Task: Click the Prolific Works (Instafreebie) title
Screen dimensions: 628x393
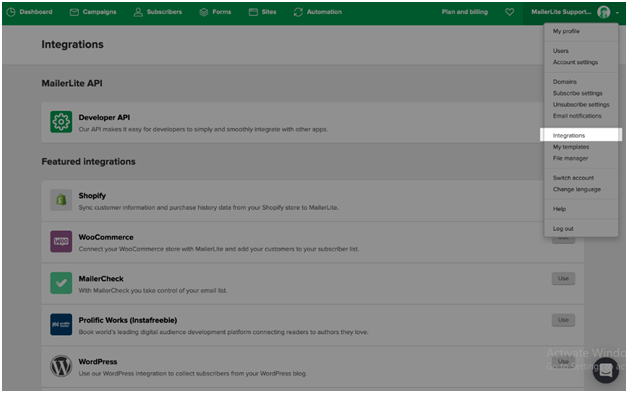Action: (128, 320)
